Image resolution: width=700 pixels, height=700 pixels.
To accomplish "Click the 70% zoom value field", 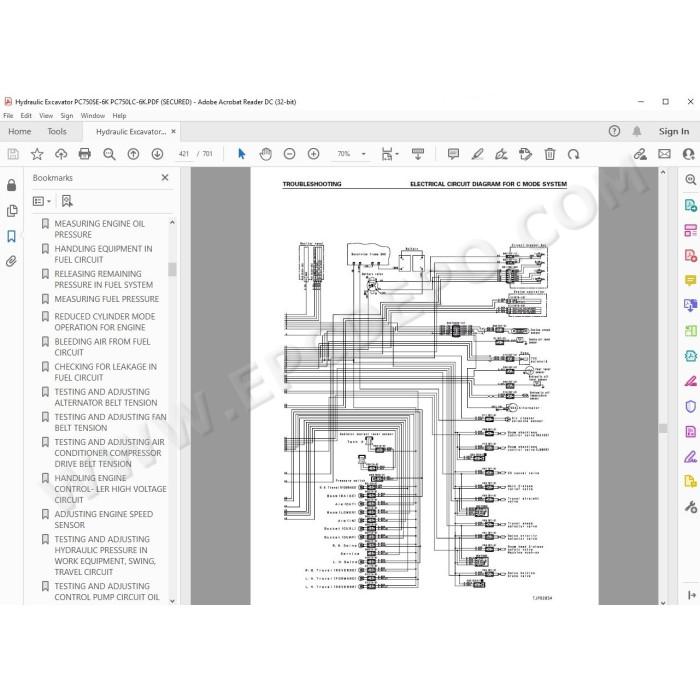I will coord(344,154).
